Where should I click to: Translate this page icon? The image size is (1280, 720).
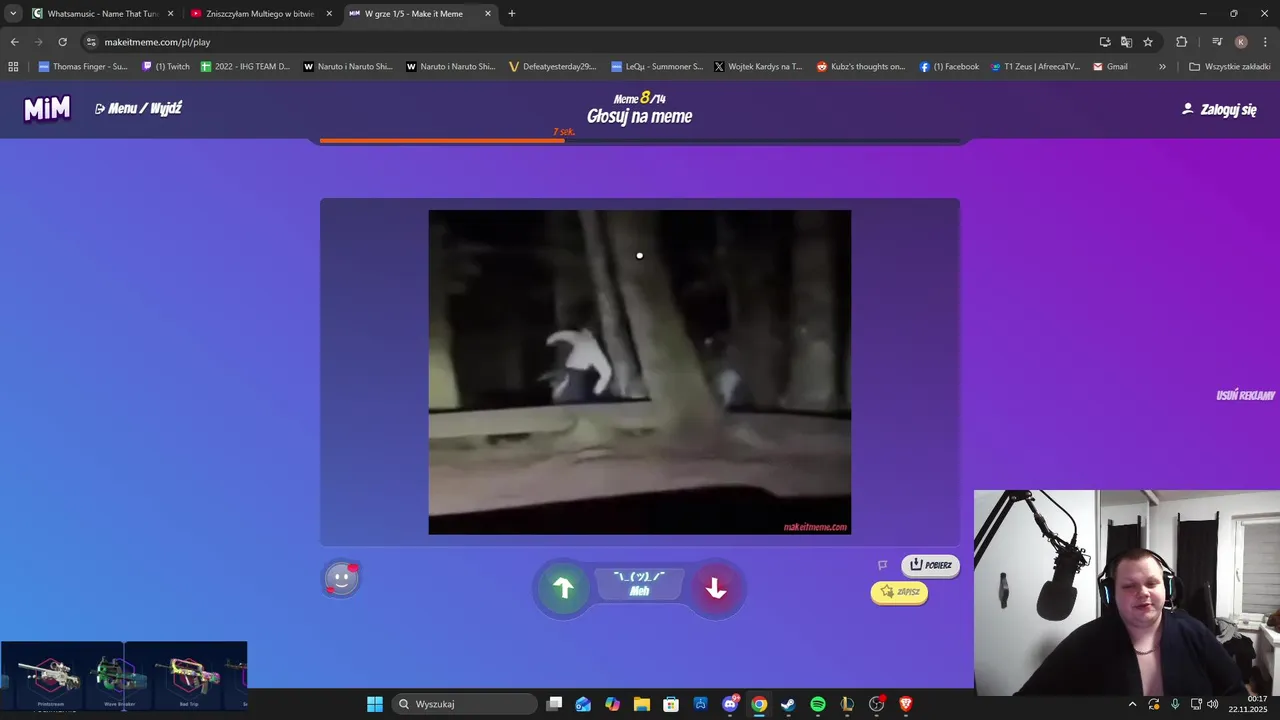pyautogui.click(x=1126, y=42)
